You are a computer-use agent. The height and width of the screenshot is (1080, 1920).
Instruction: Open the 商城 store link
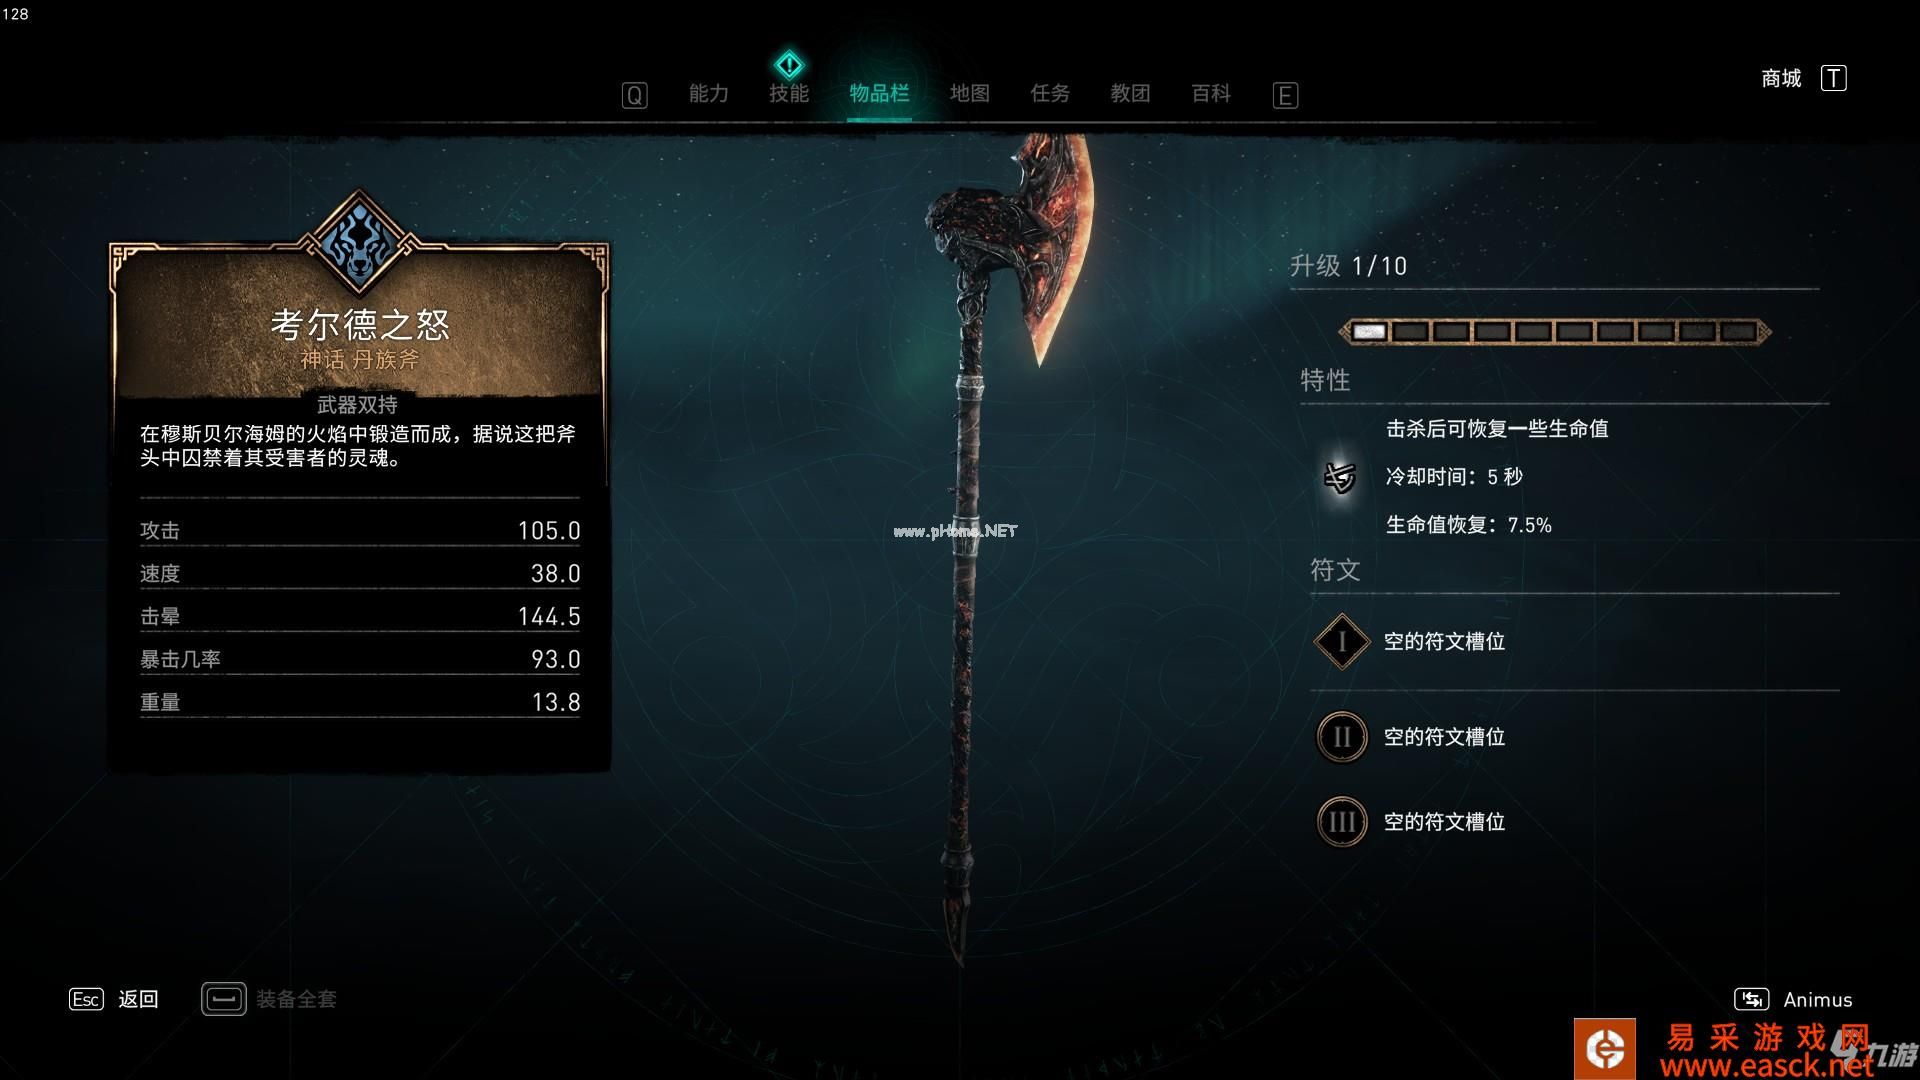1780,78
